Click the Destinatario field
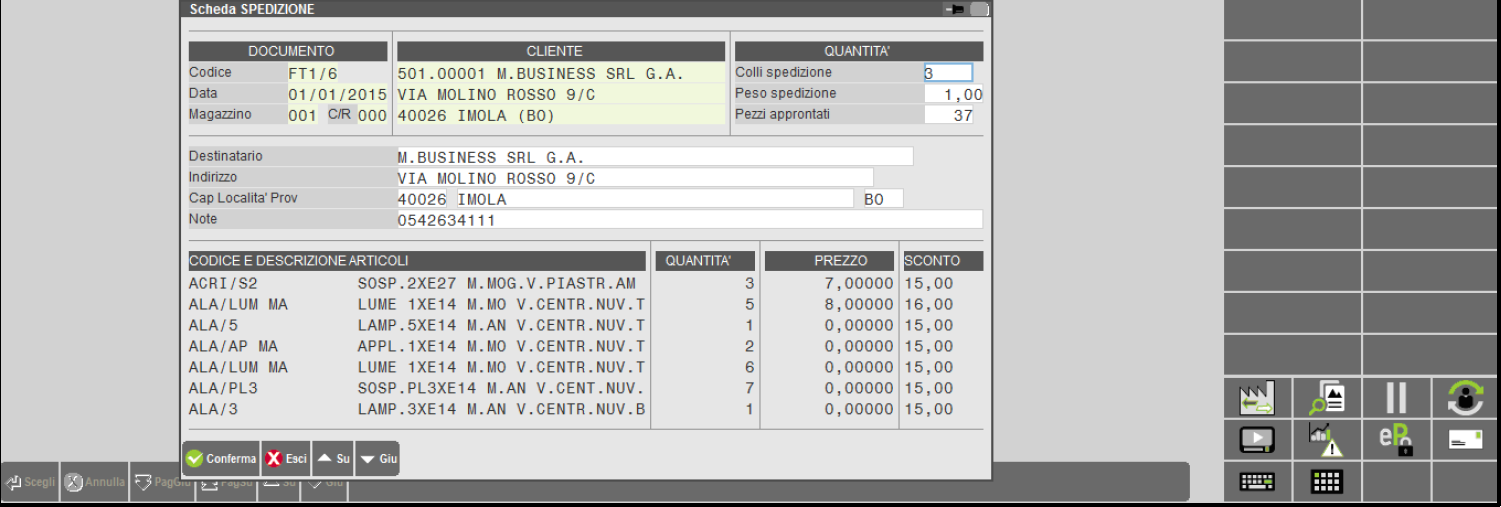 [654, 157]
